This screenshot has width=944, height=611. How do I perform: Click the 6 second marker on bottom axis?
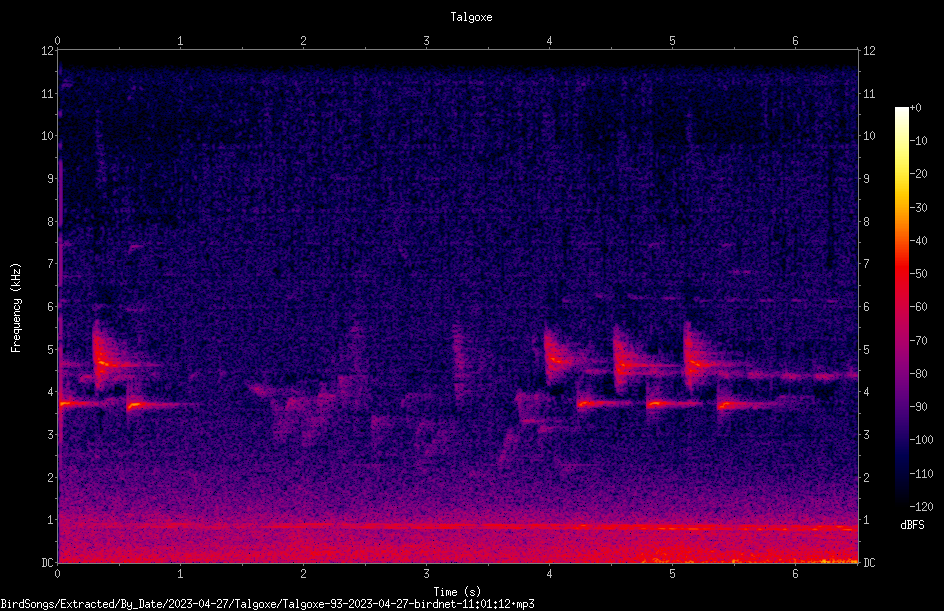(795, 574)
